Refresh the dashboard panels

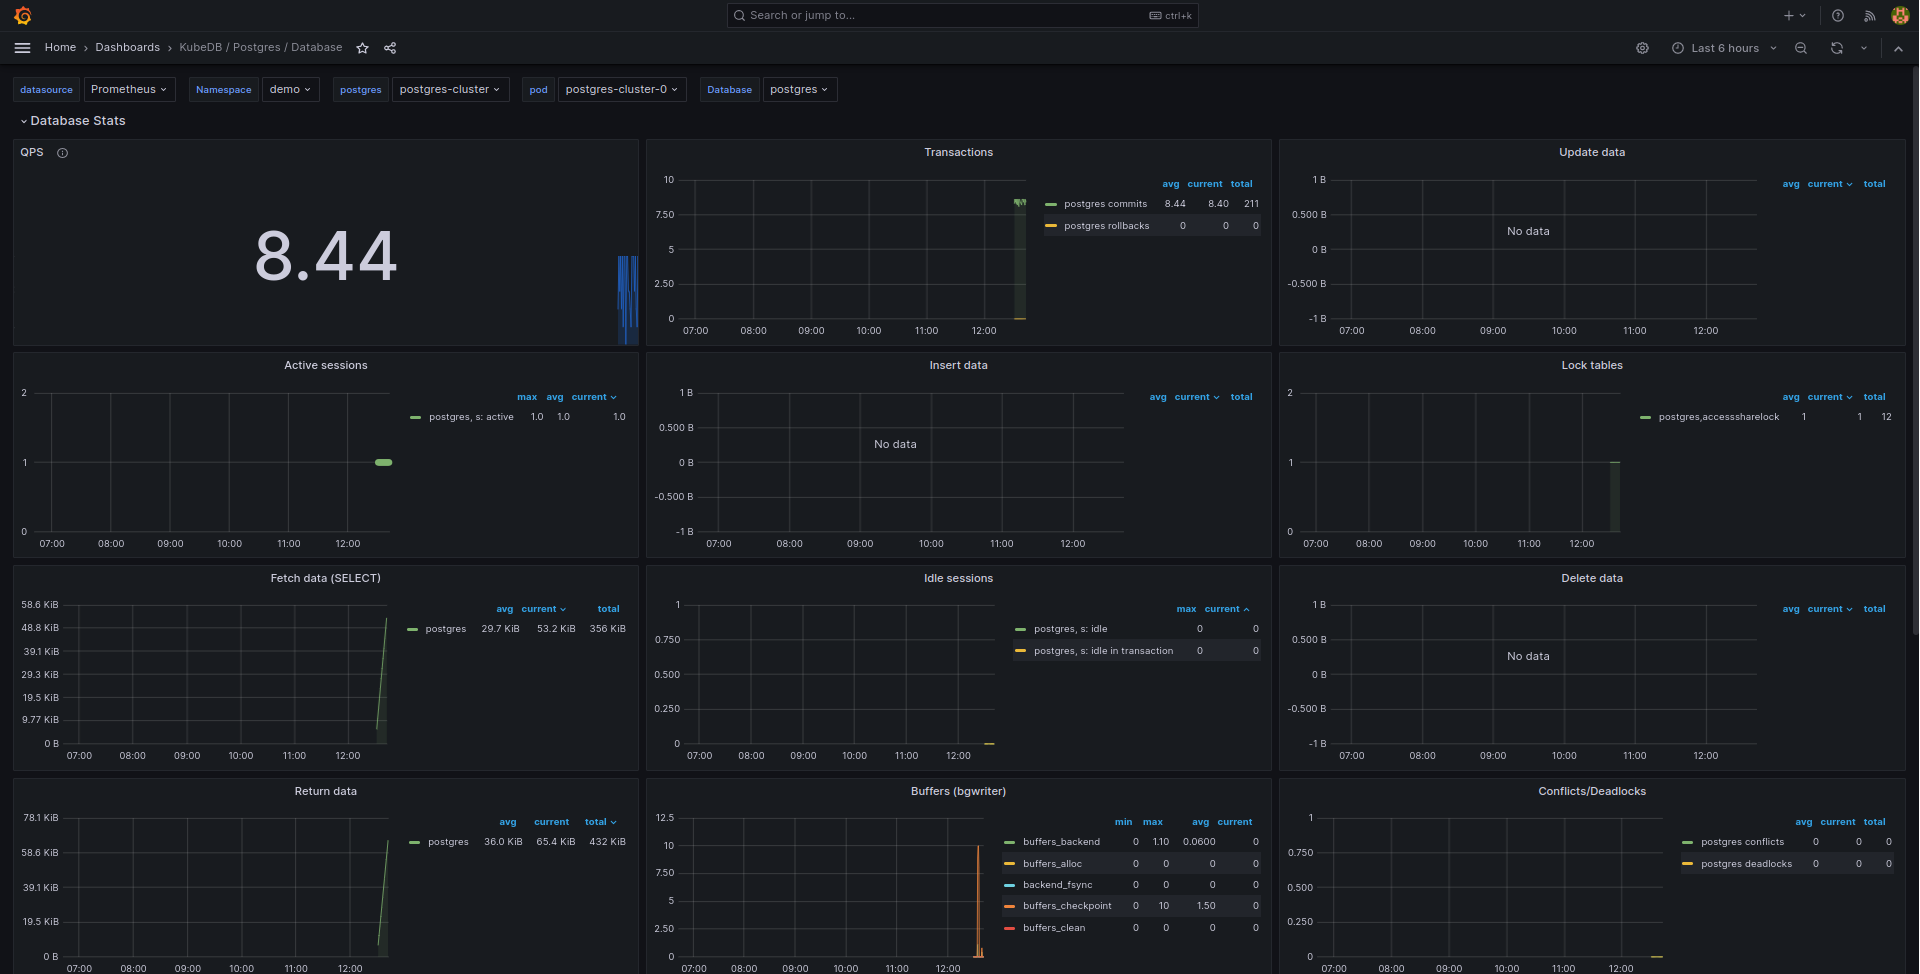pyautogui.click(x=1837, y=47)
